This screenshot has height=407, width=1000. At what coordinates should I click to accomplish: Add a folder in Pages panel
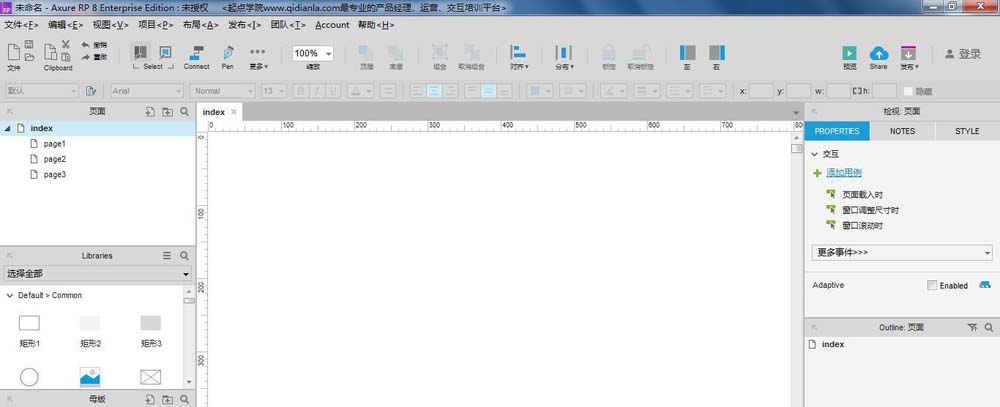167,112
